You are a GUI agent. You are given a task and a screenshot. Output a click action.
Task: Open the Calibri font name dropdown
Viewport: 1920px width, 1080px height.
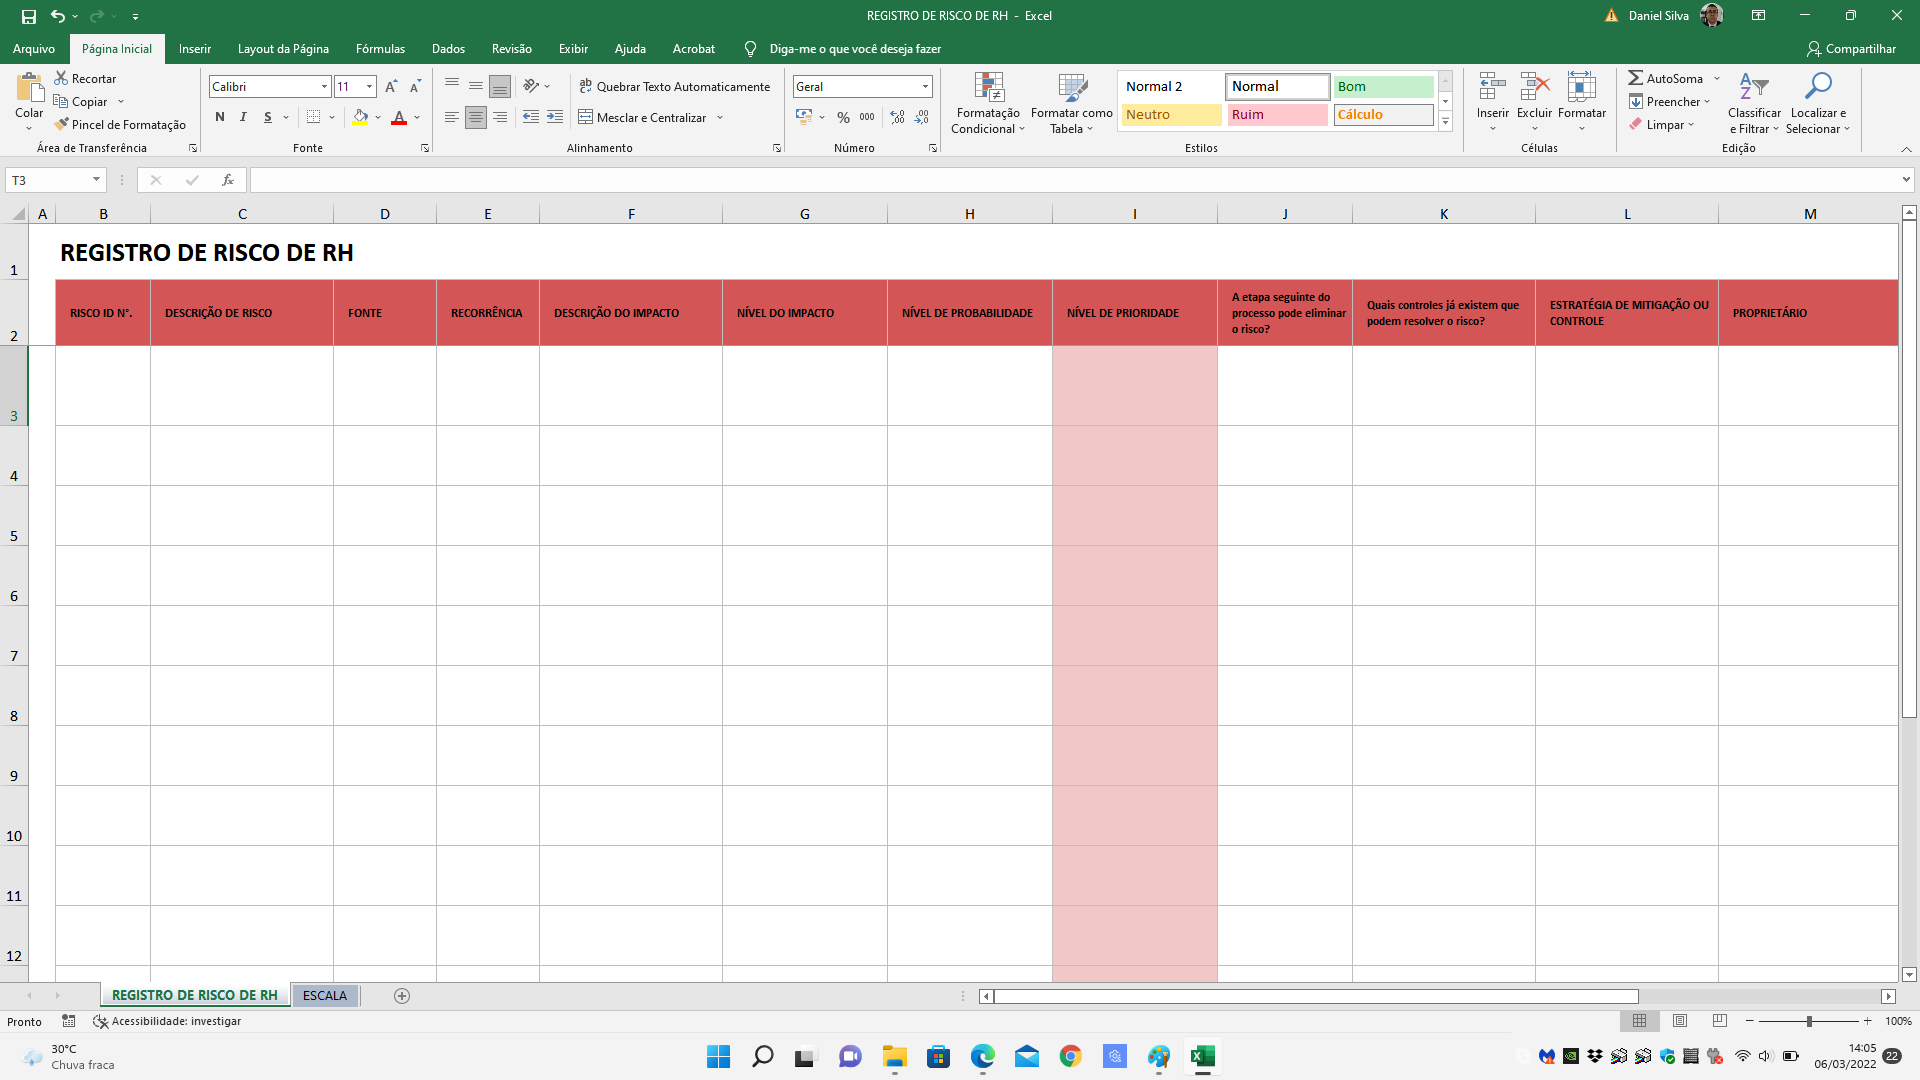pos(324,87)
